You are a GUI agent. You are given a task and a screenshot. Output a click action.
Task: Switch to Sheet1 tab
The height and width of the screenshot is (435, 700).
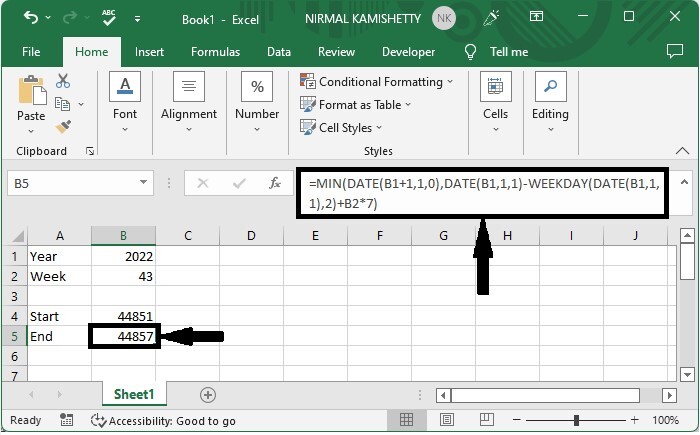coord(134,394)
